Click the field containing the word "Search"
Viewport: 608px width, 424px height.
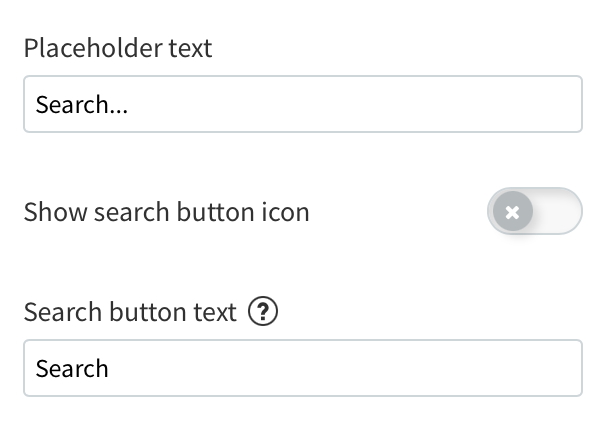(x=302, y=368)
